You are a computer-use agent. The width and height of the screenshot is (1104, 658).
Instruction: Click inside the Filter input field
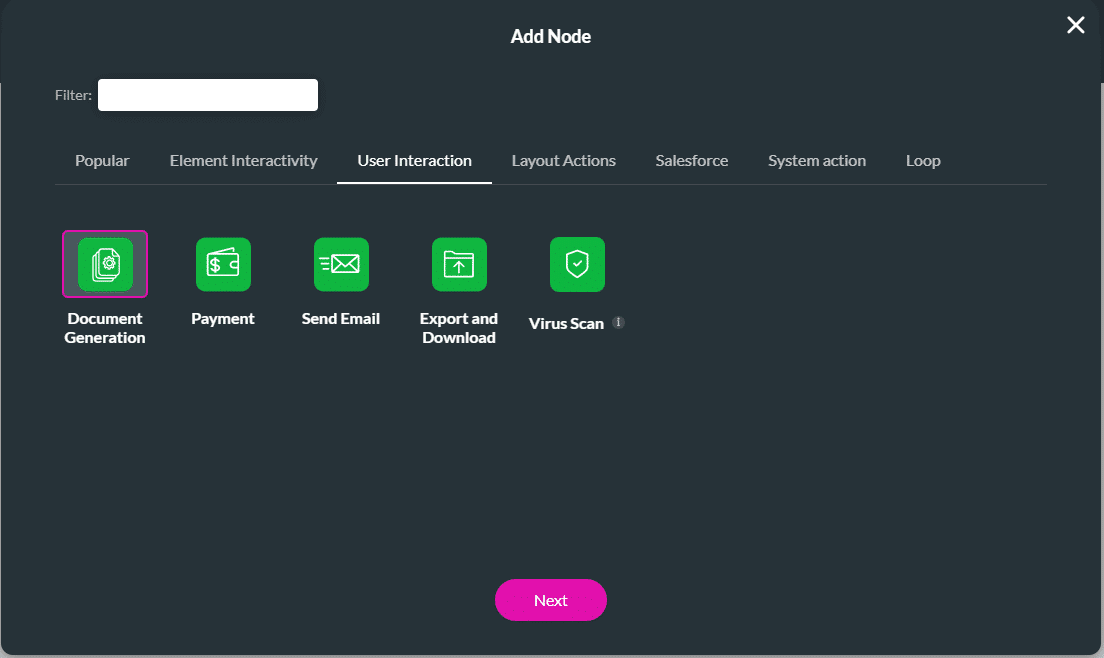(207, 94)
